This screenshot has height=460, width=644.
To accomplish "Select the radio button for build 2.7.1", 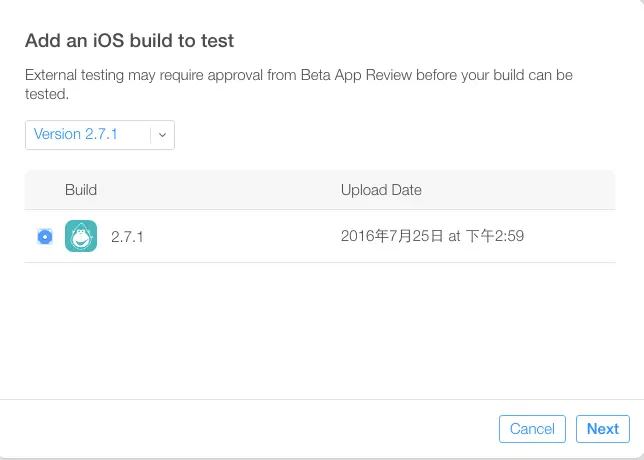I will [45, 237].
